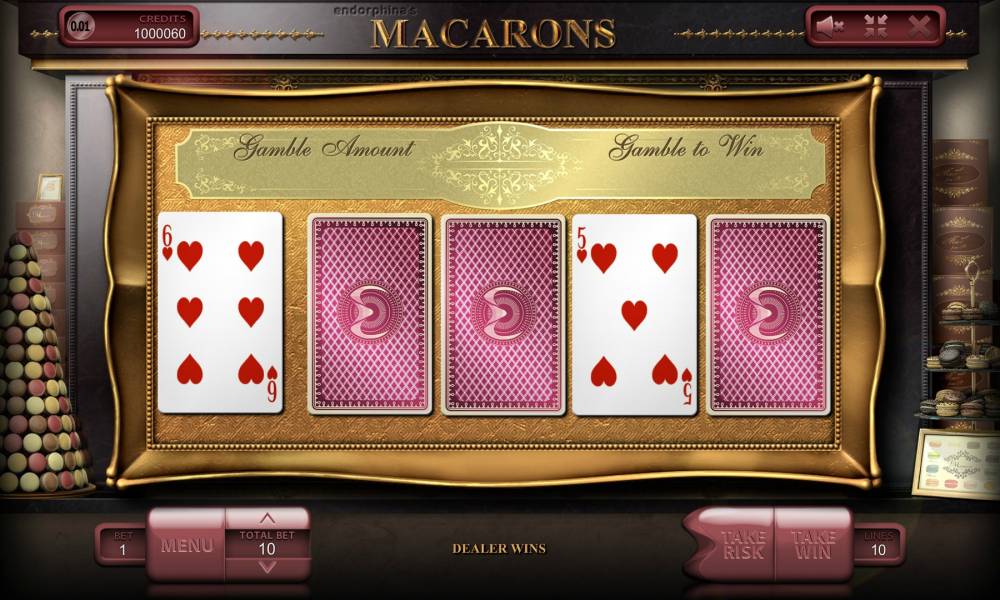
Task: Pick the middle face-down card
Action: [x=503, y=314]
